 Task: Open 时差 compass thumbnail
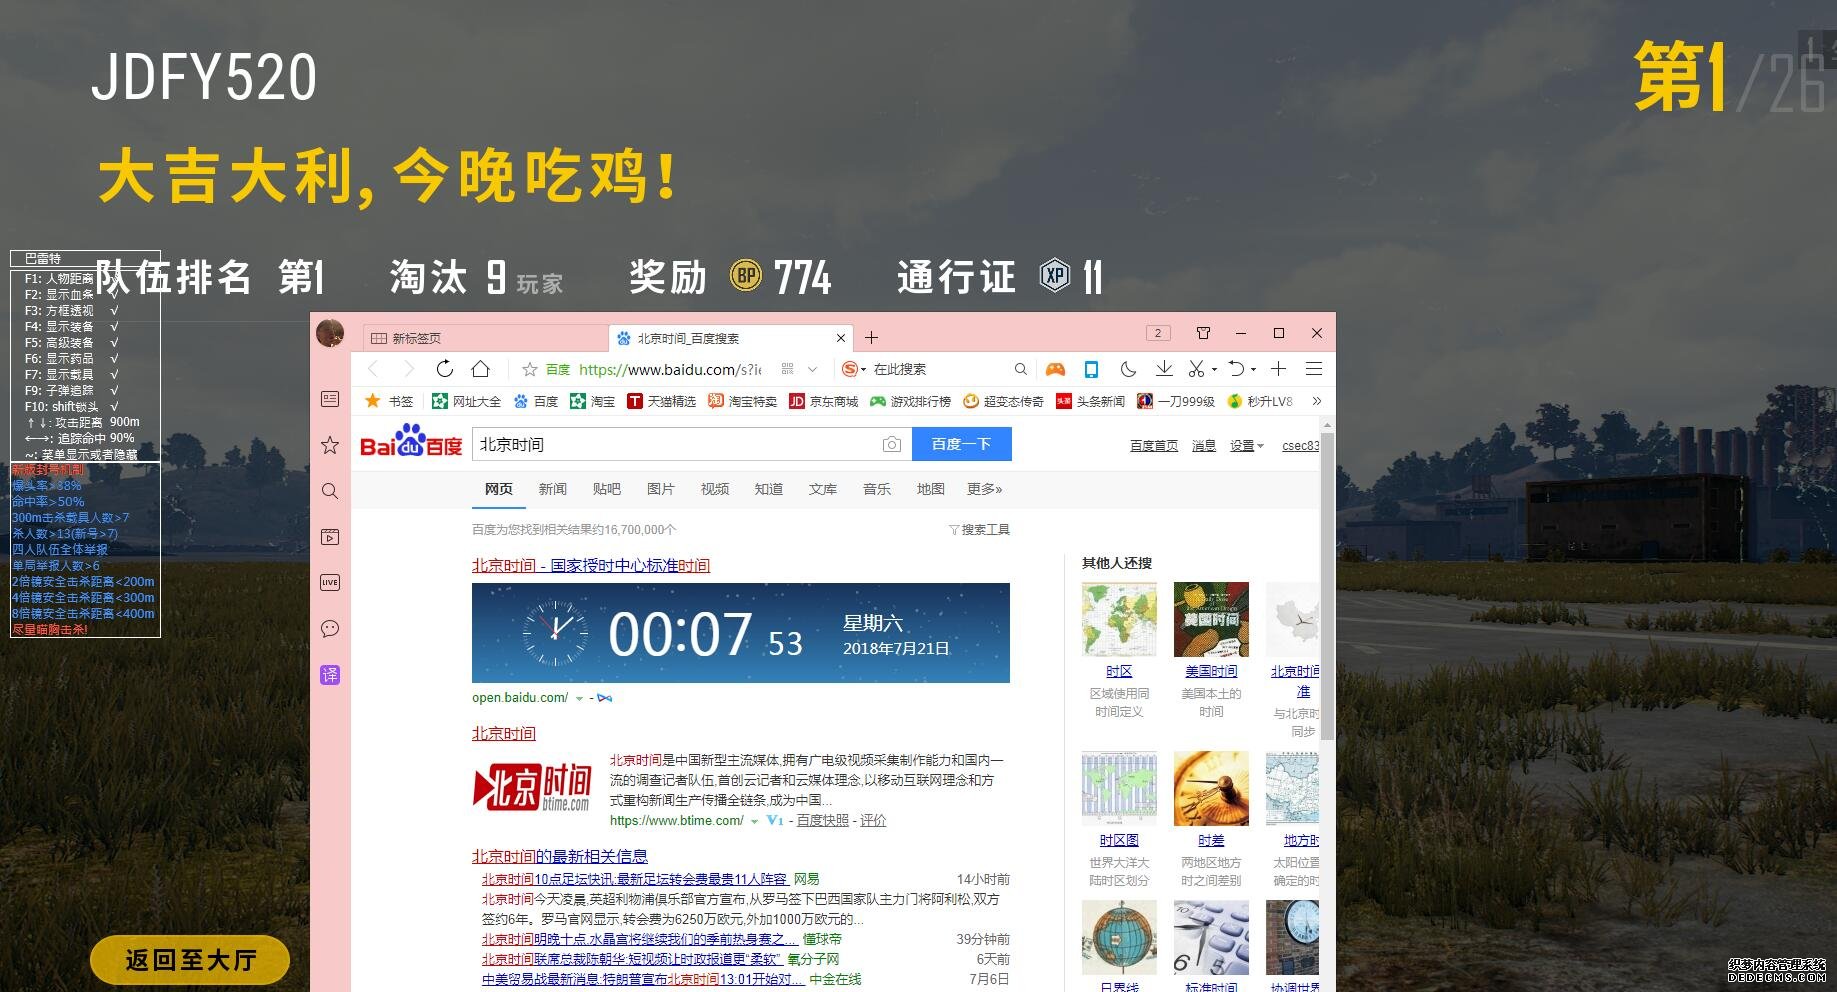click(x=1211, y=789)
